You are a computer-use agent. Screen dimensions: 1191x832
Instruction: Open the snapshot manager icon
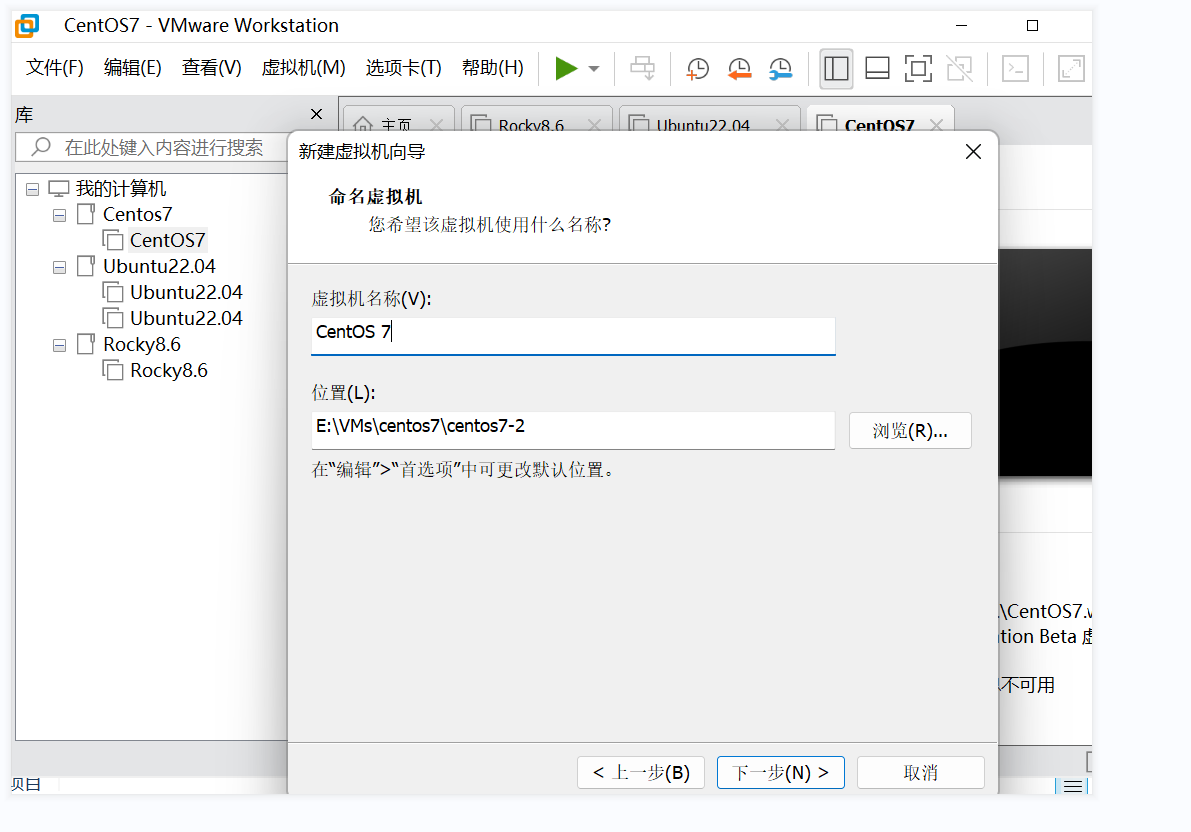(x=780, y=68)
